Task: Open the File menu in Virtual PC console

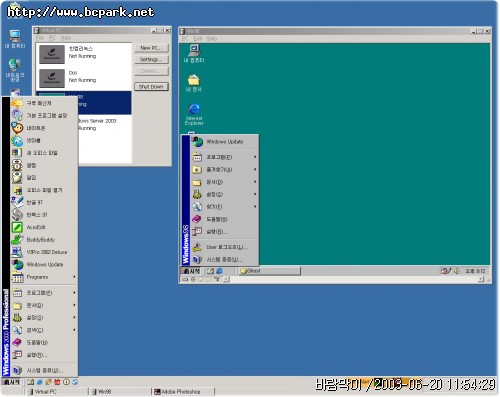Action: tap(40, 38)
